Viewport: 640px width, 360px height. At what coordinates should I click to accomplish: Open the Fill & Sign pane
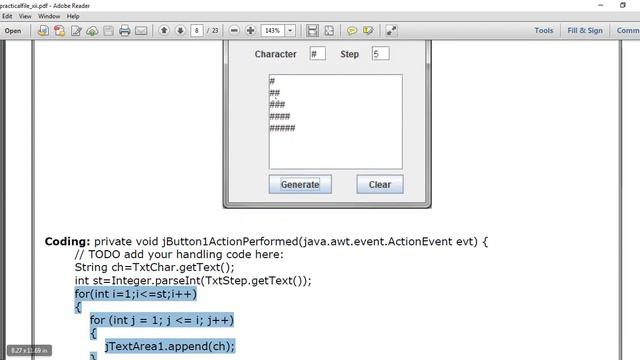pyautogui.click(x=584, y=31)
